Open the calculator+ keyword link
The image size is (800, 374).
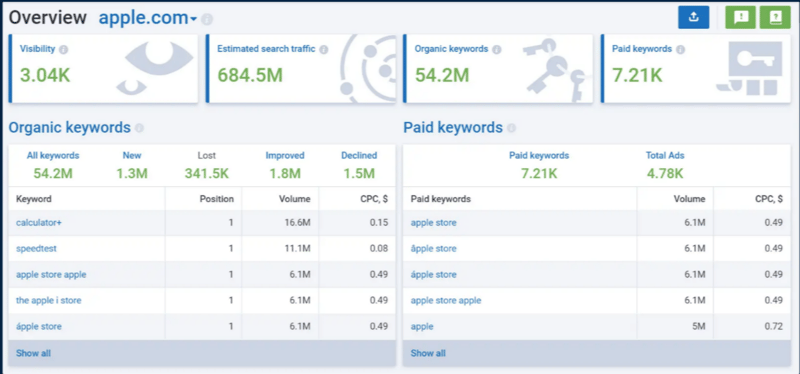(x=39, y=223)
